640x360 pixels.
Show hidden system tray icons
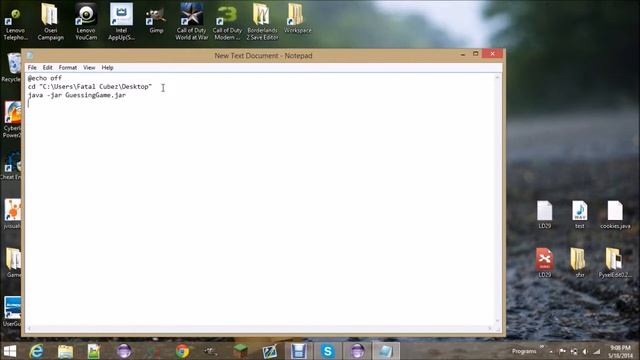[551, 351]
